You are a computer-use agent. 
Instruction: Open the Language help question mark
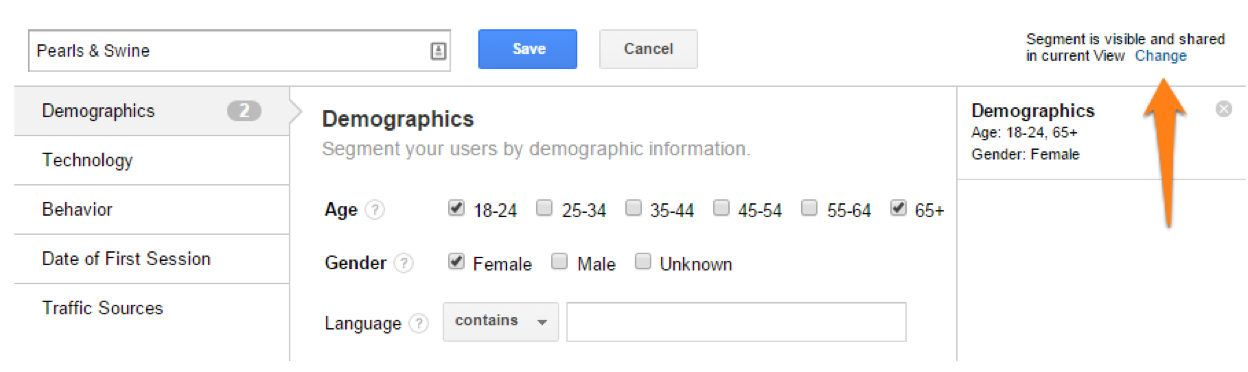tap(419, 323)
